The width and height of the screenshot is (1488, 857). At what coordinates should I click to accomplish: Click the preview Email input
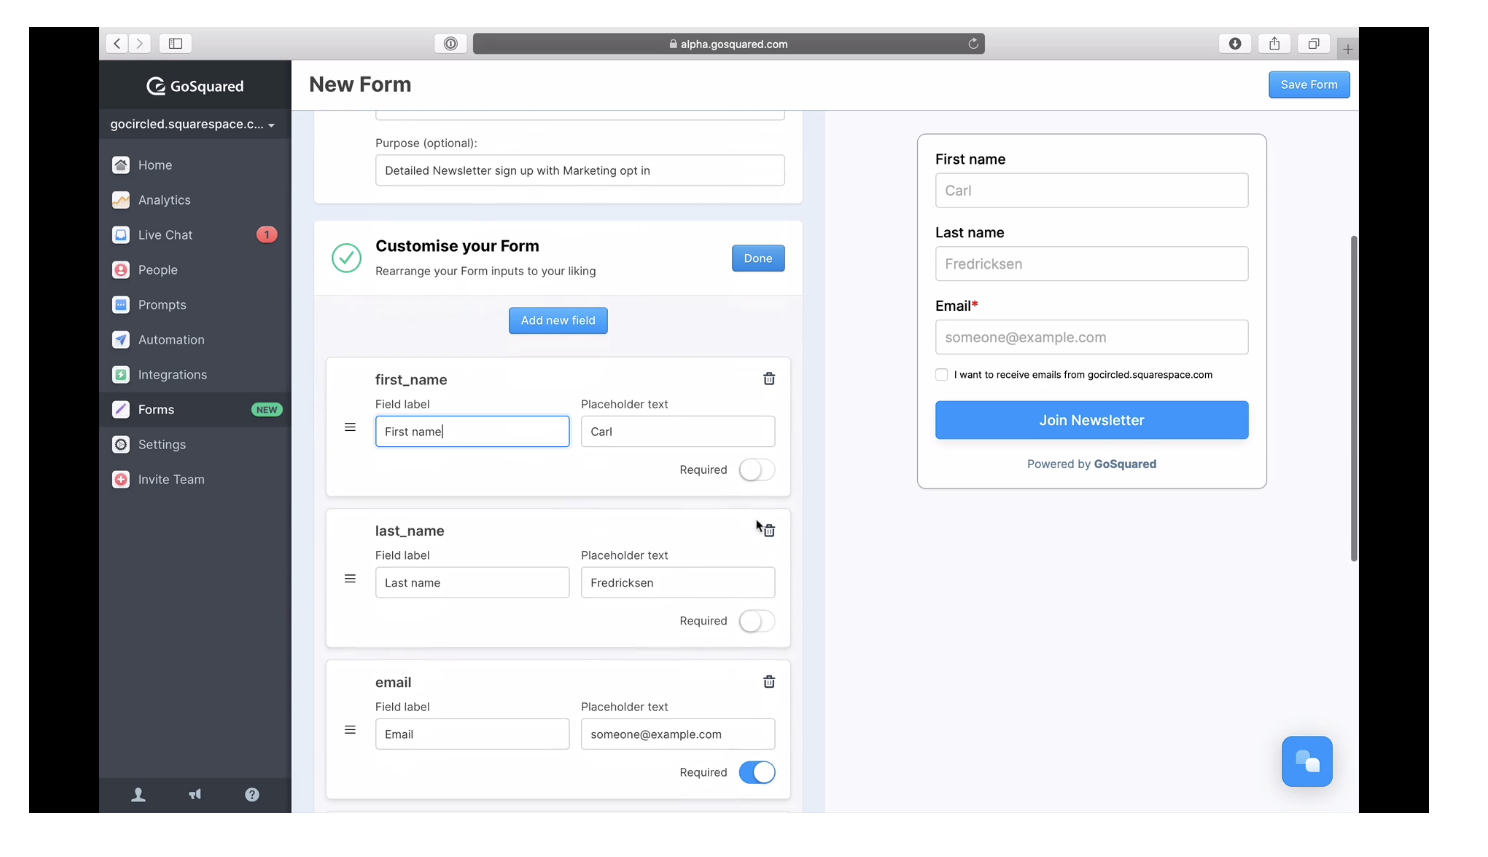point(1092,337)
